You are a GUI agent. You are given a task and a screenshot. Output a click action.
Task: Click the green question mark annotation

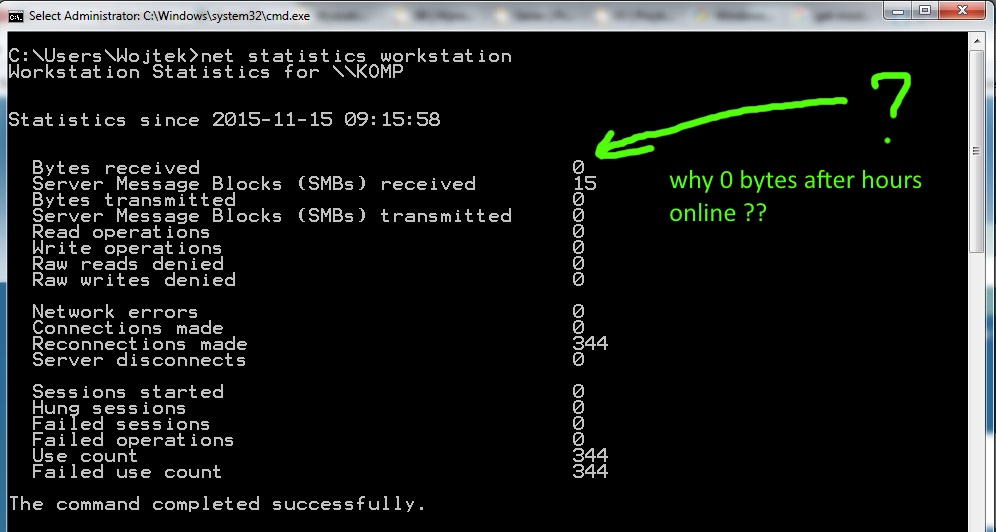[891, 107]
